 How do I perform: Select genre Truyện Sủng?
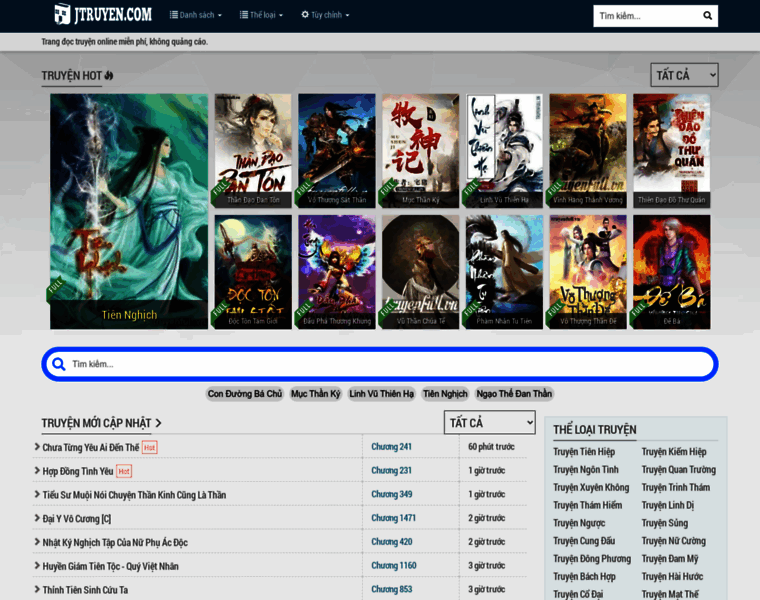tap(665, 523)
